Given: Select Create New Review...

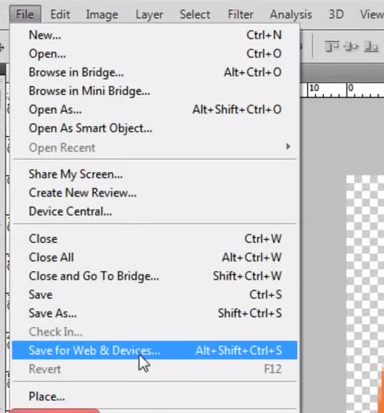Looking at the screenshot, I should [155, 193].
